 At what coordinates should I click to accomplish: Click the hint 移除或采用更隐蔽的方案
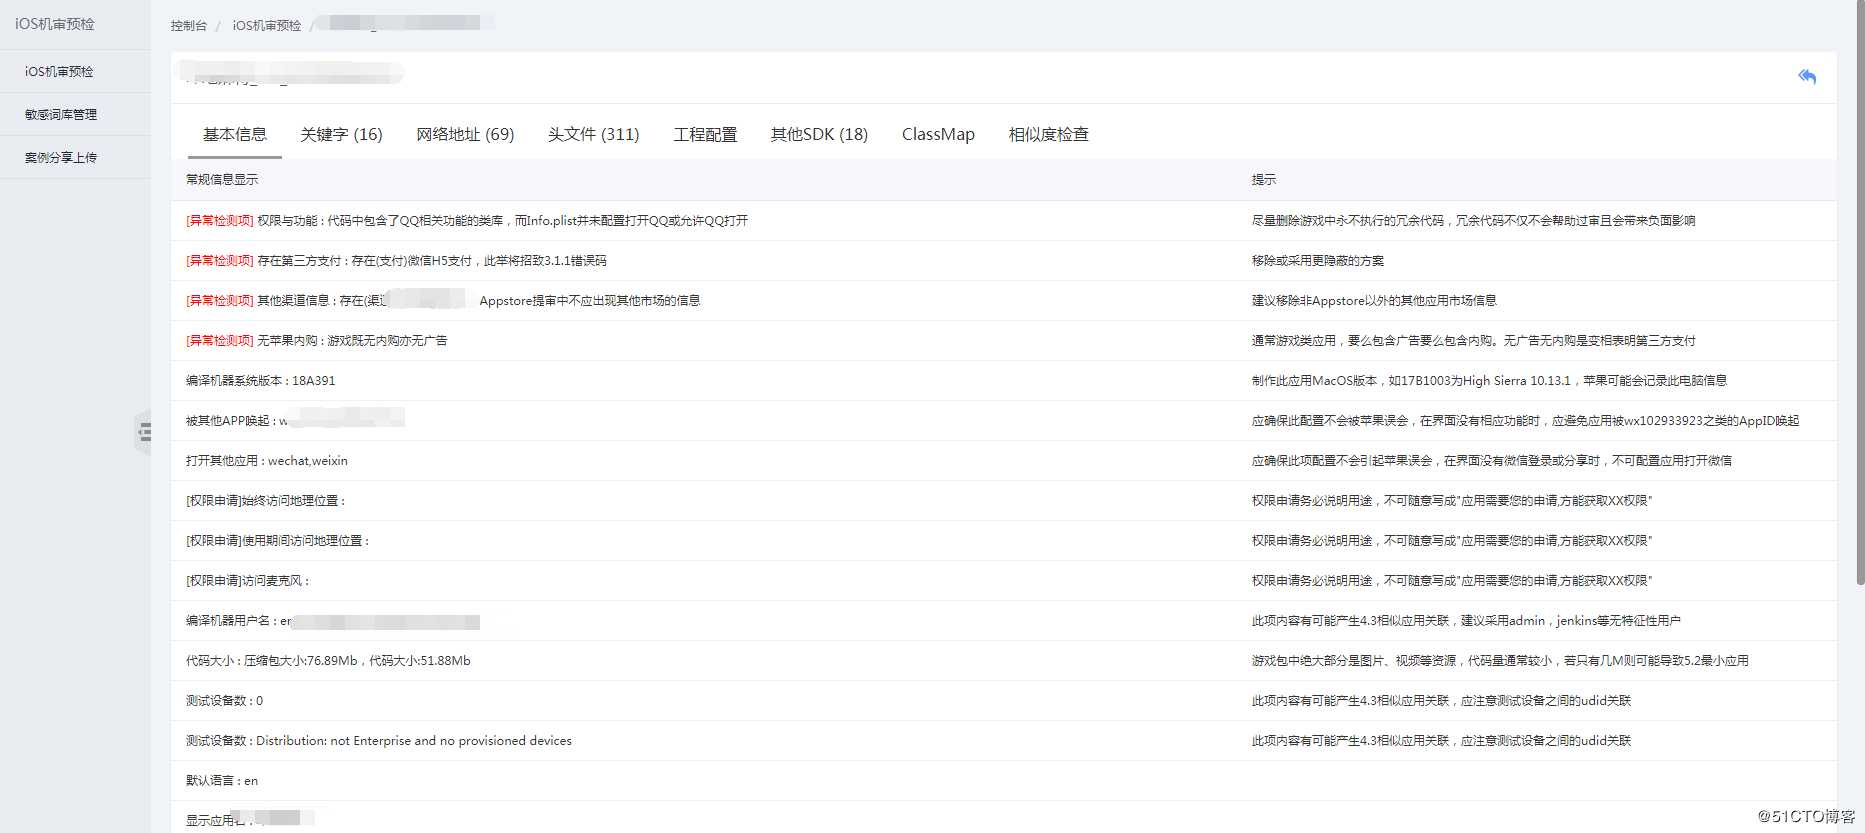tap(1318, 261)
